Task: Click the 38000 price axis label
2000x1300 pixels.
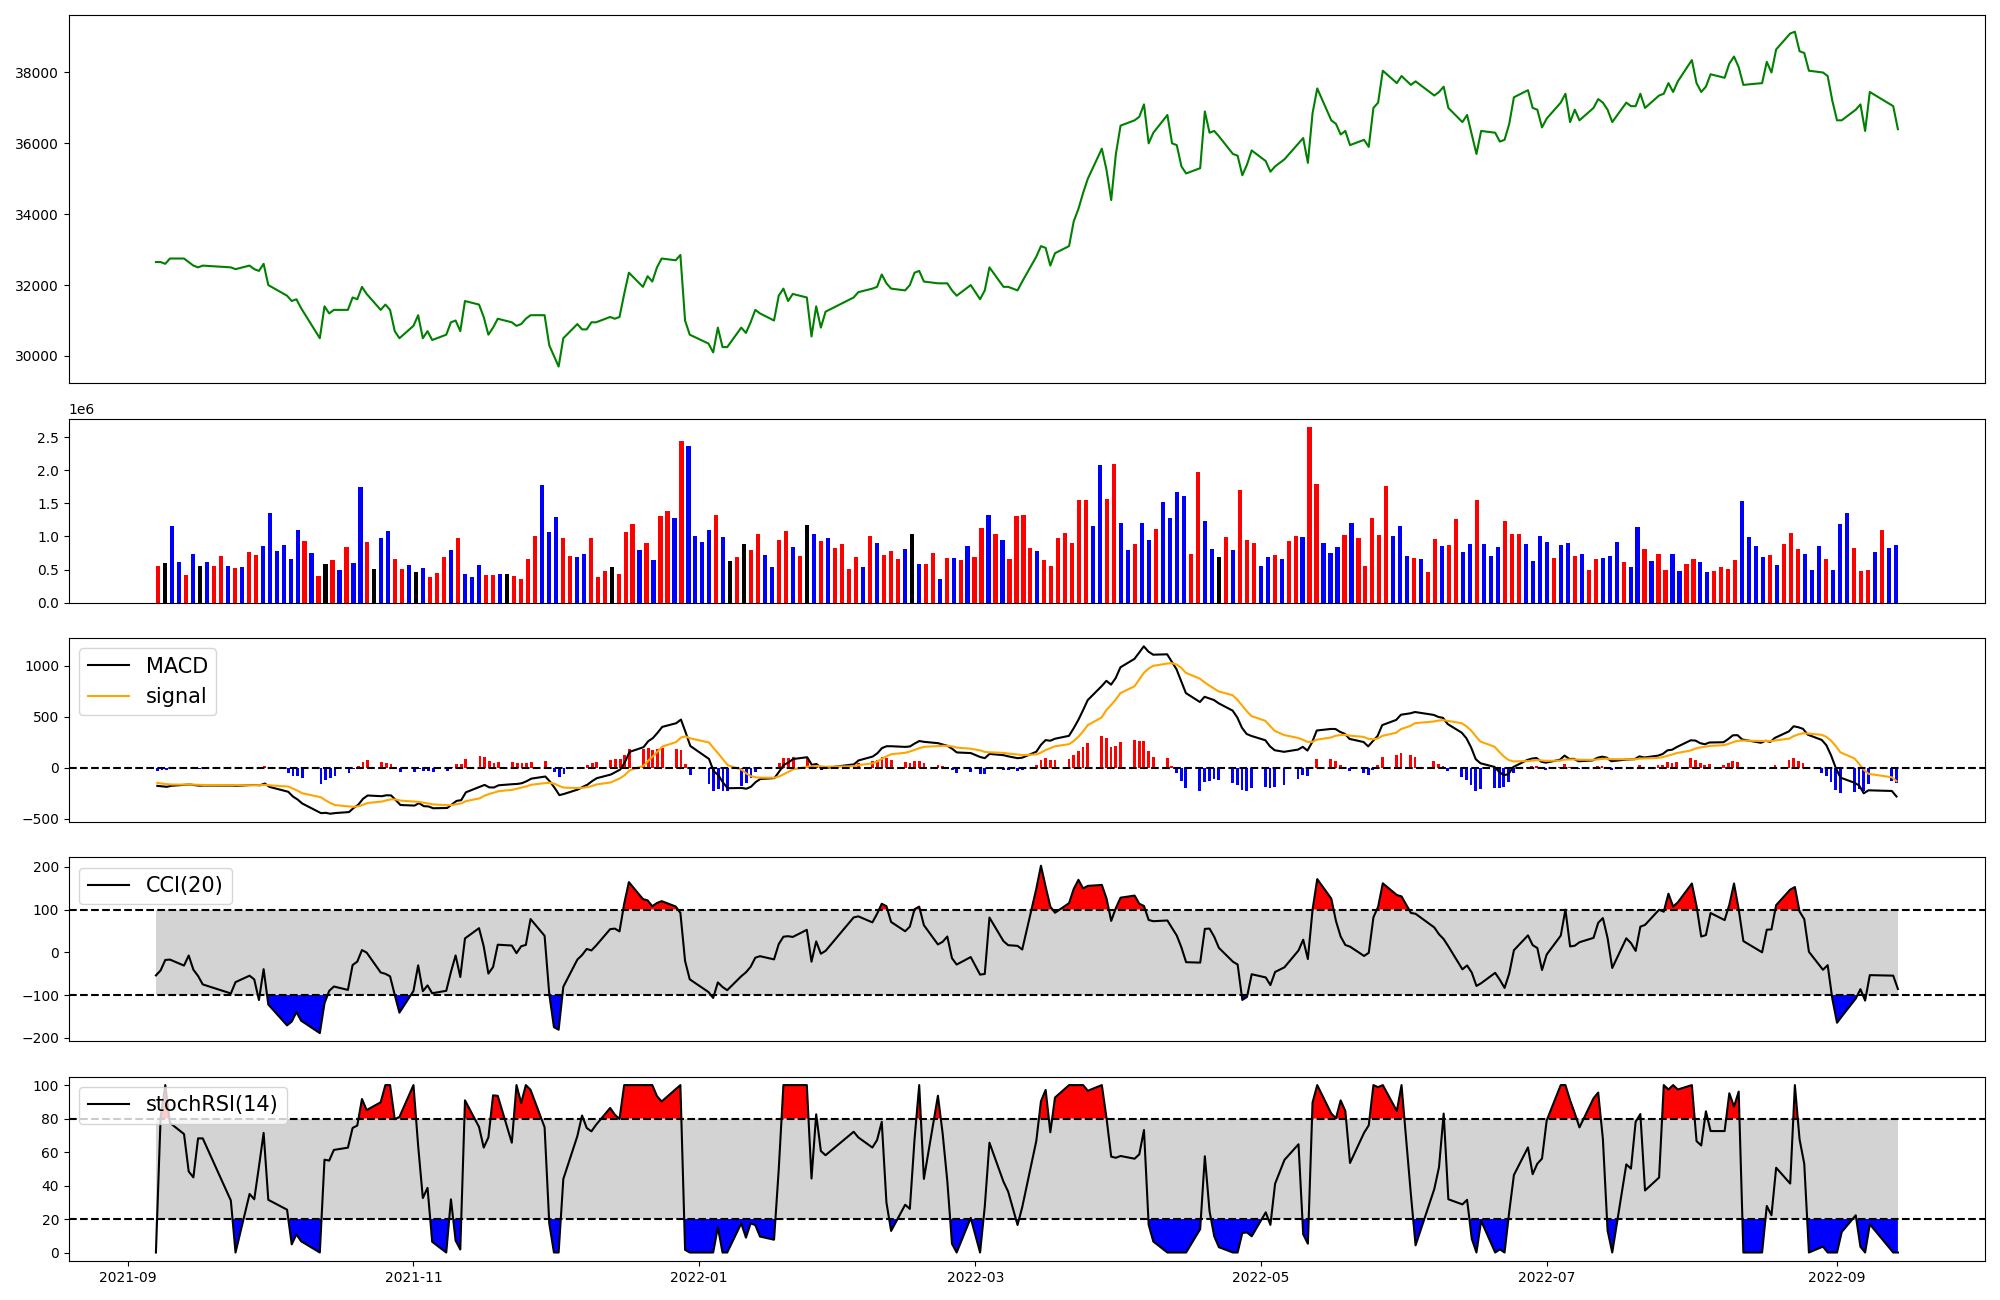Action: [37, 73]
